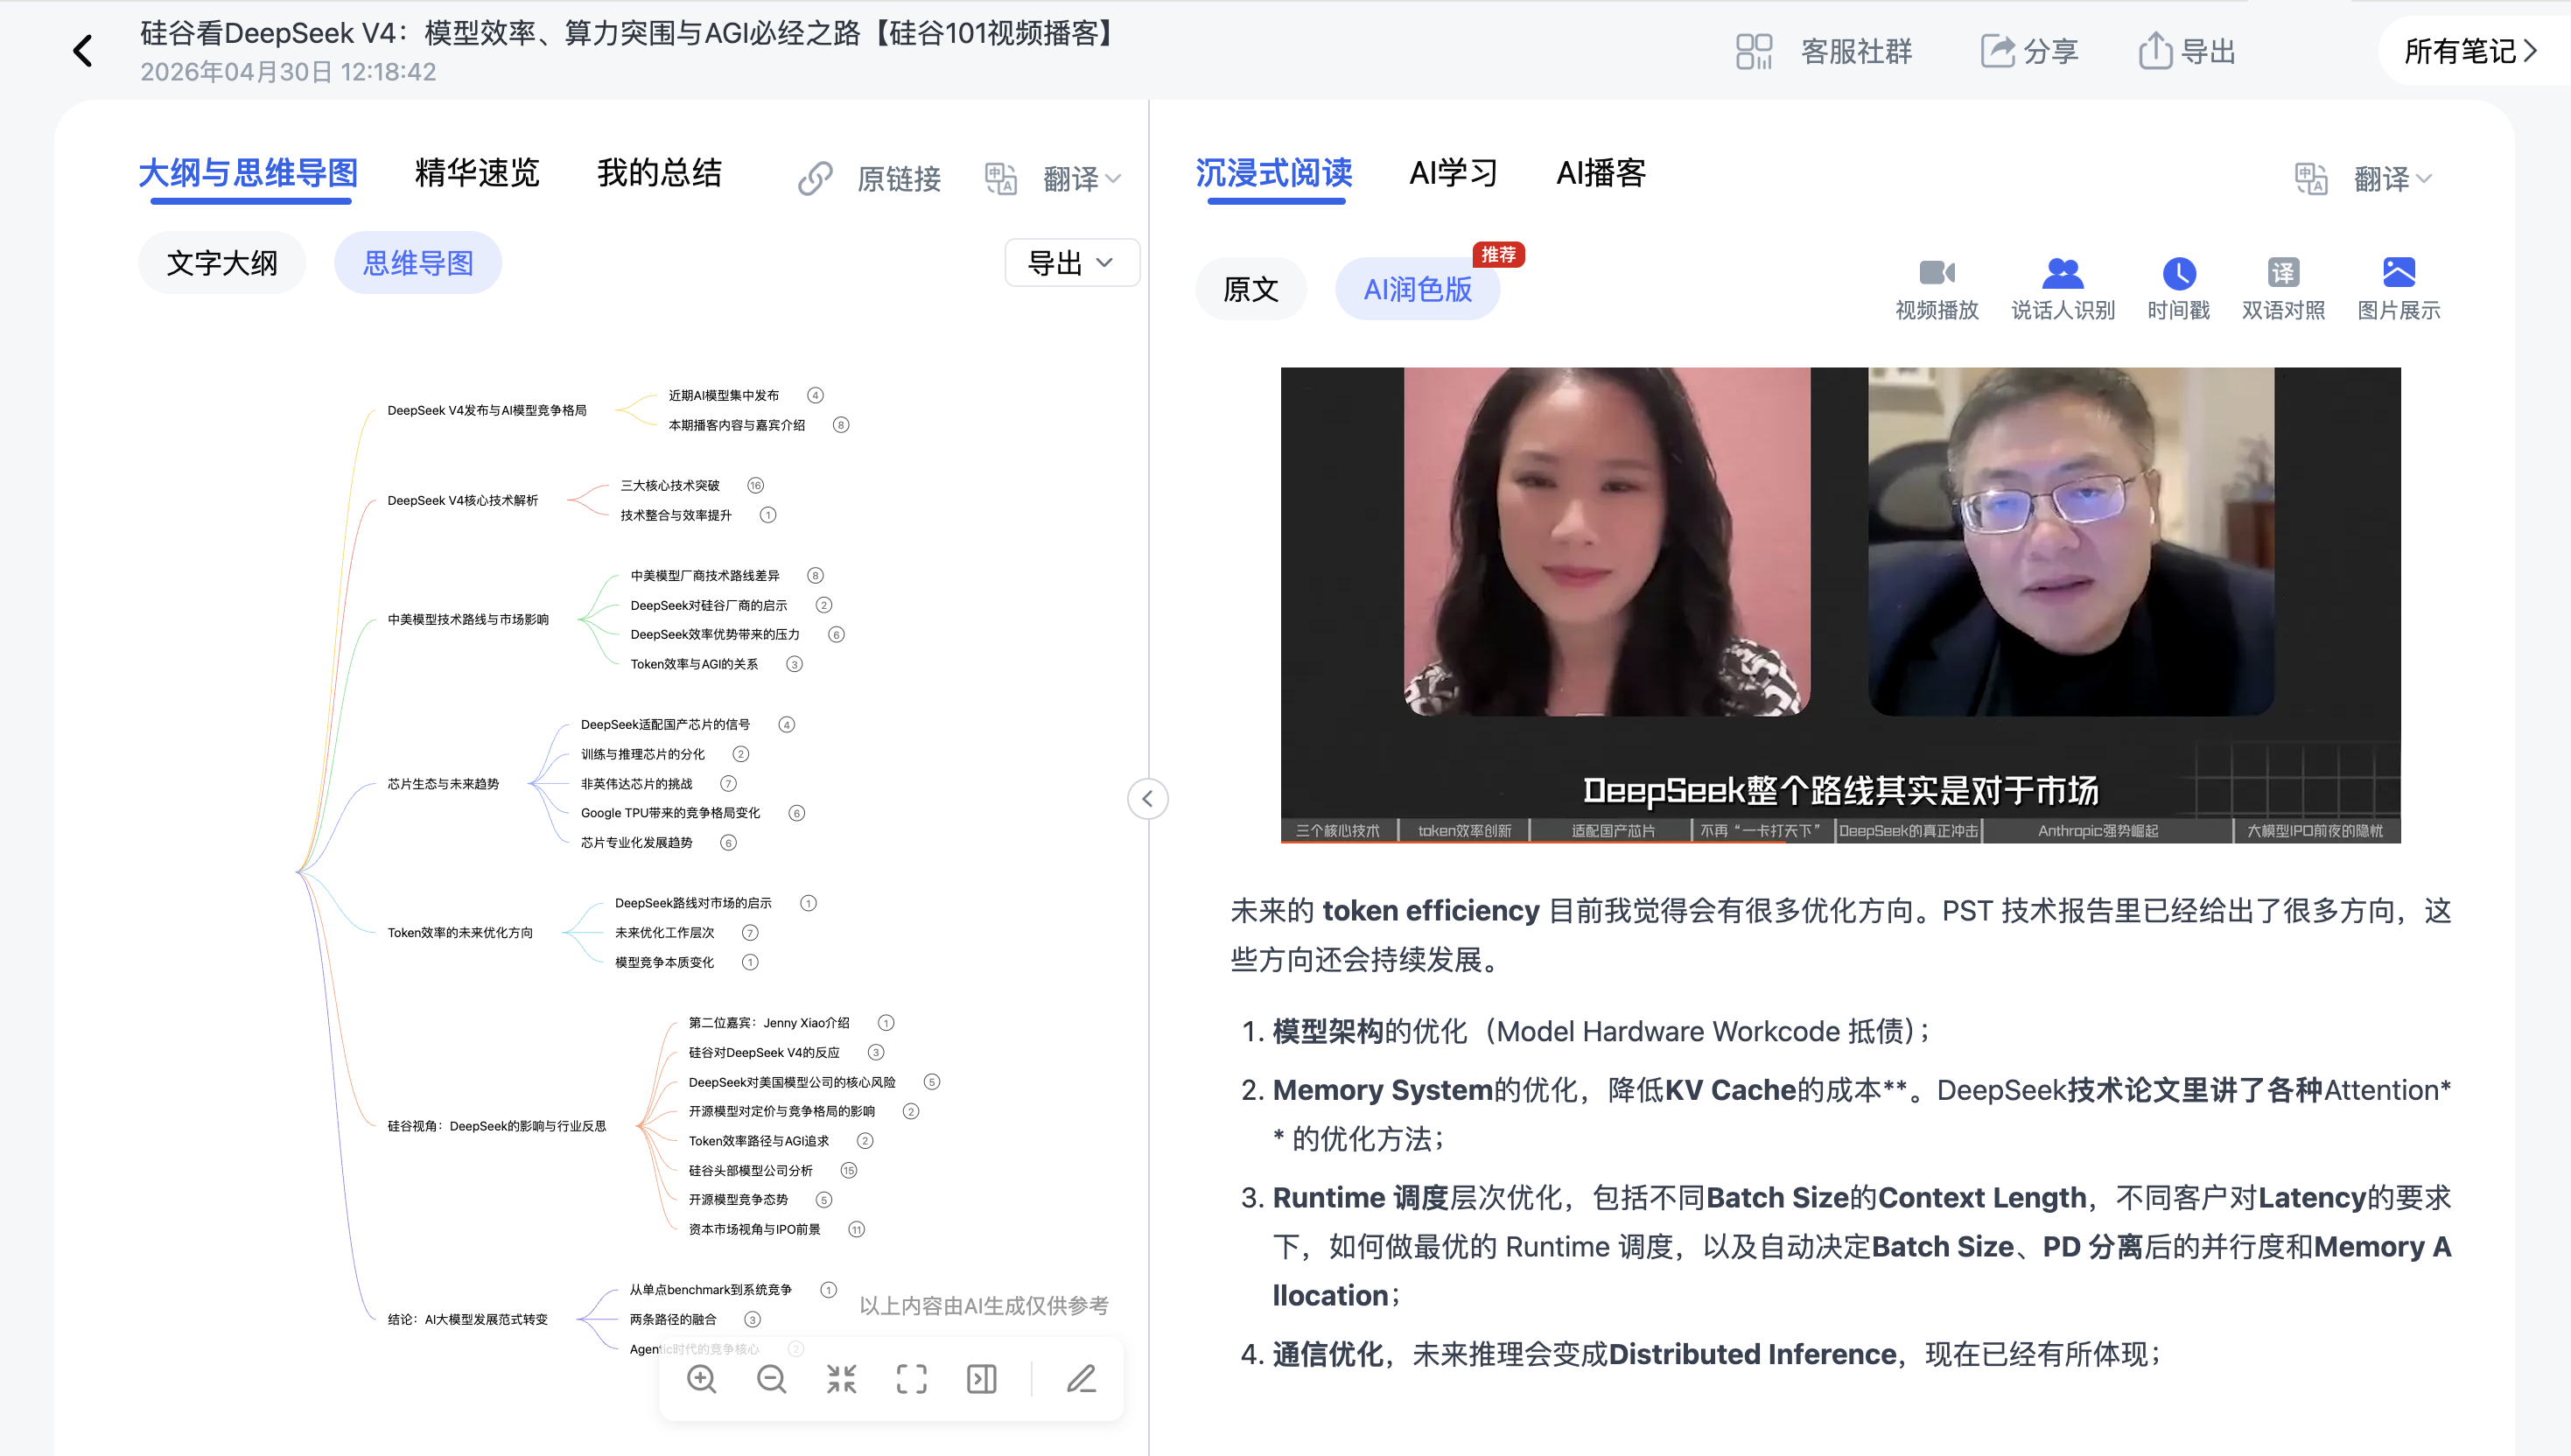Click 模型架构 bold text in transcript

(1328, 1031)
